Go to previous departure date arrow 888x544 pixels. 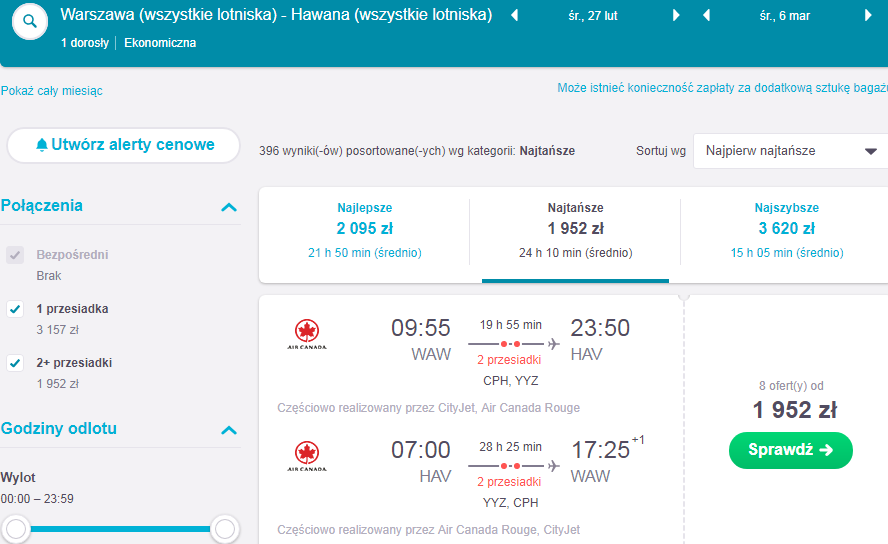point(514,15)
